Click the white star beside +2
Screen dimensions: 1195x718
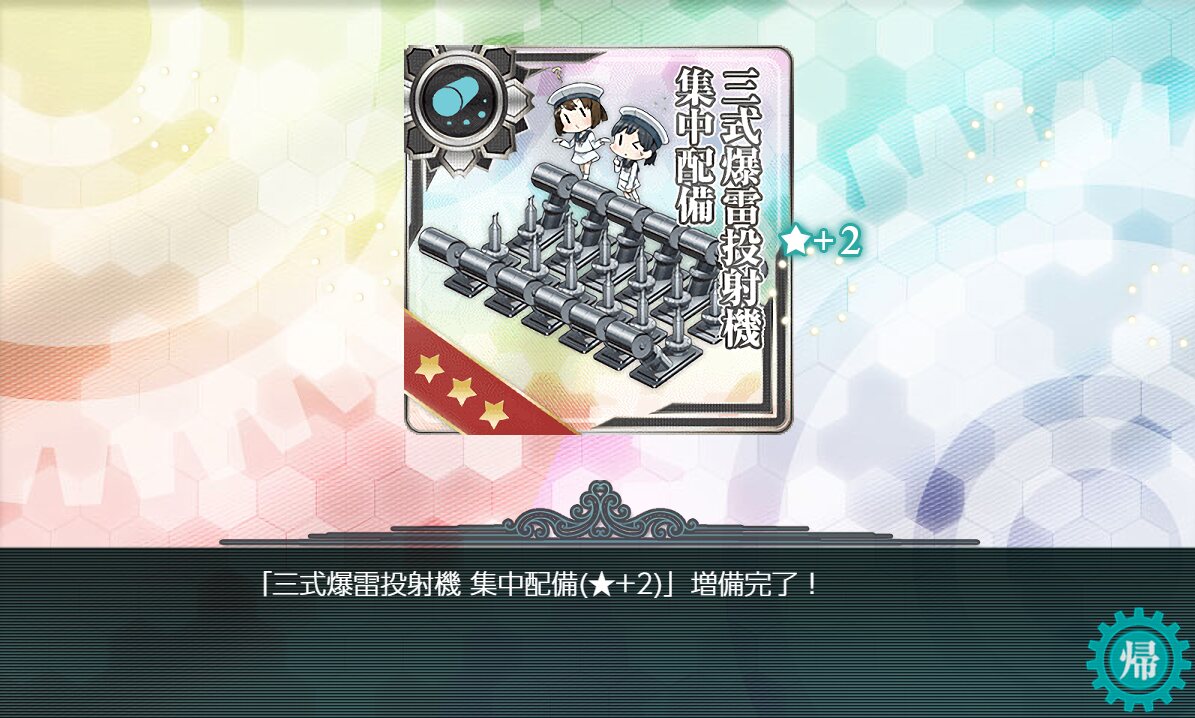tap(794, 242)
